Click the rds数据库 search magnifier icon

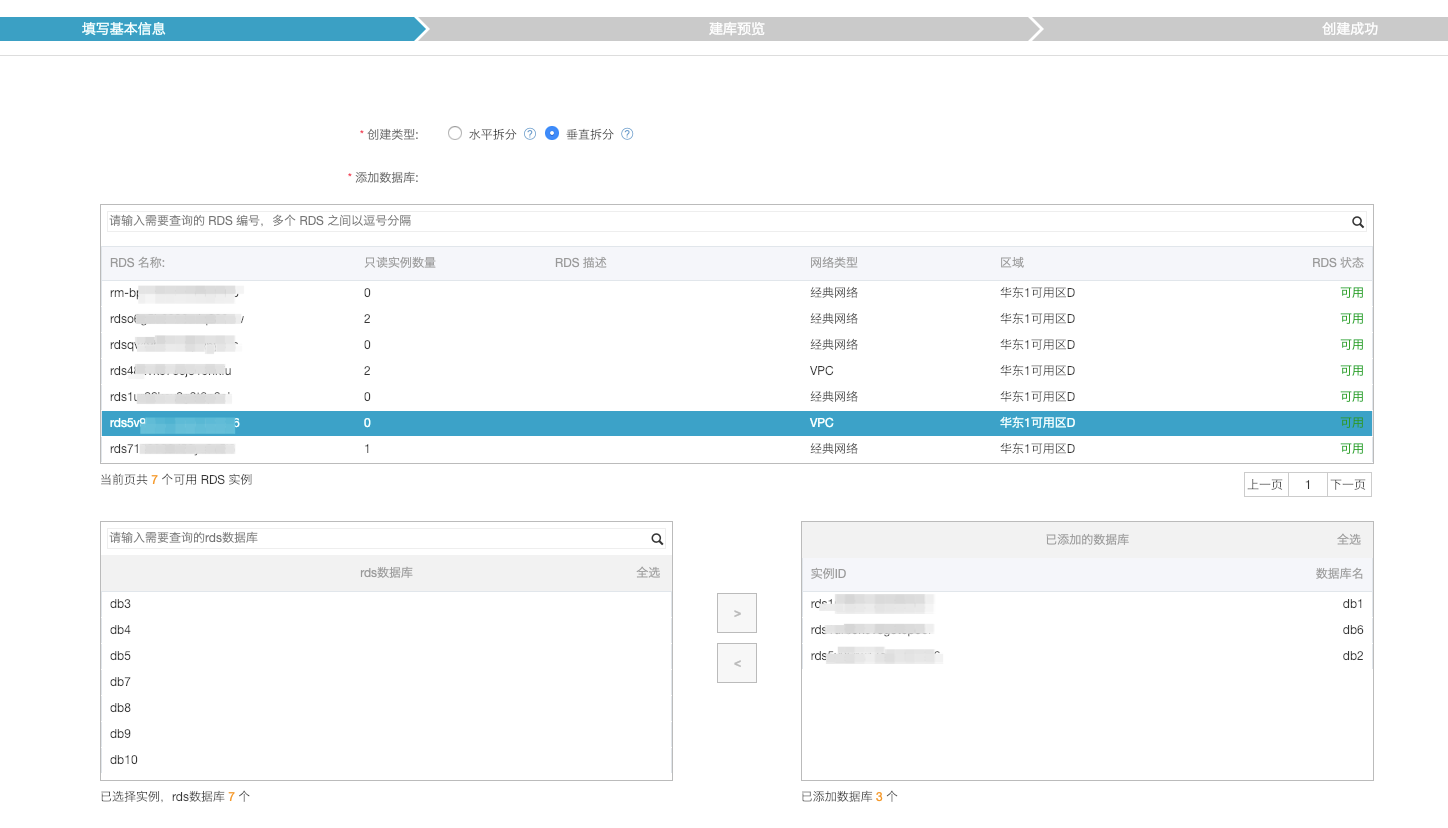click(657, 539)
